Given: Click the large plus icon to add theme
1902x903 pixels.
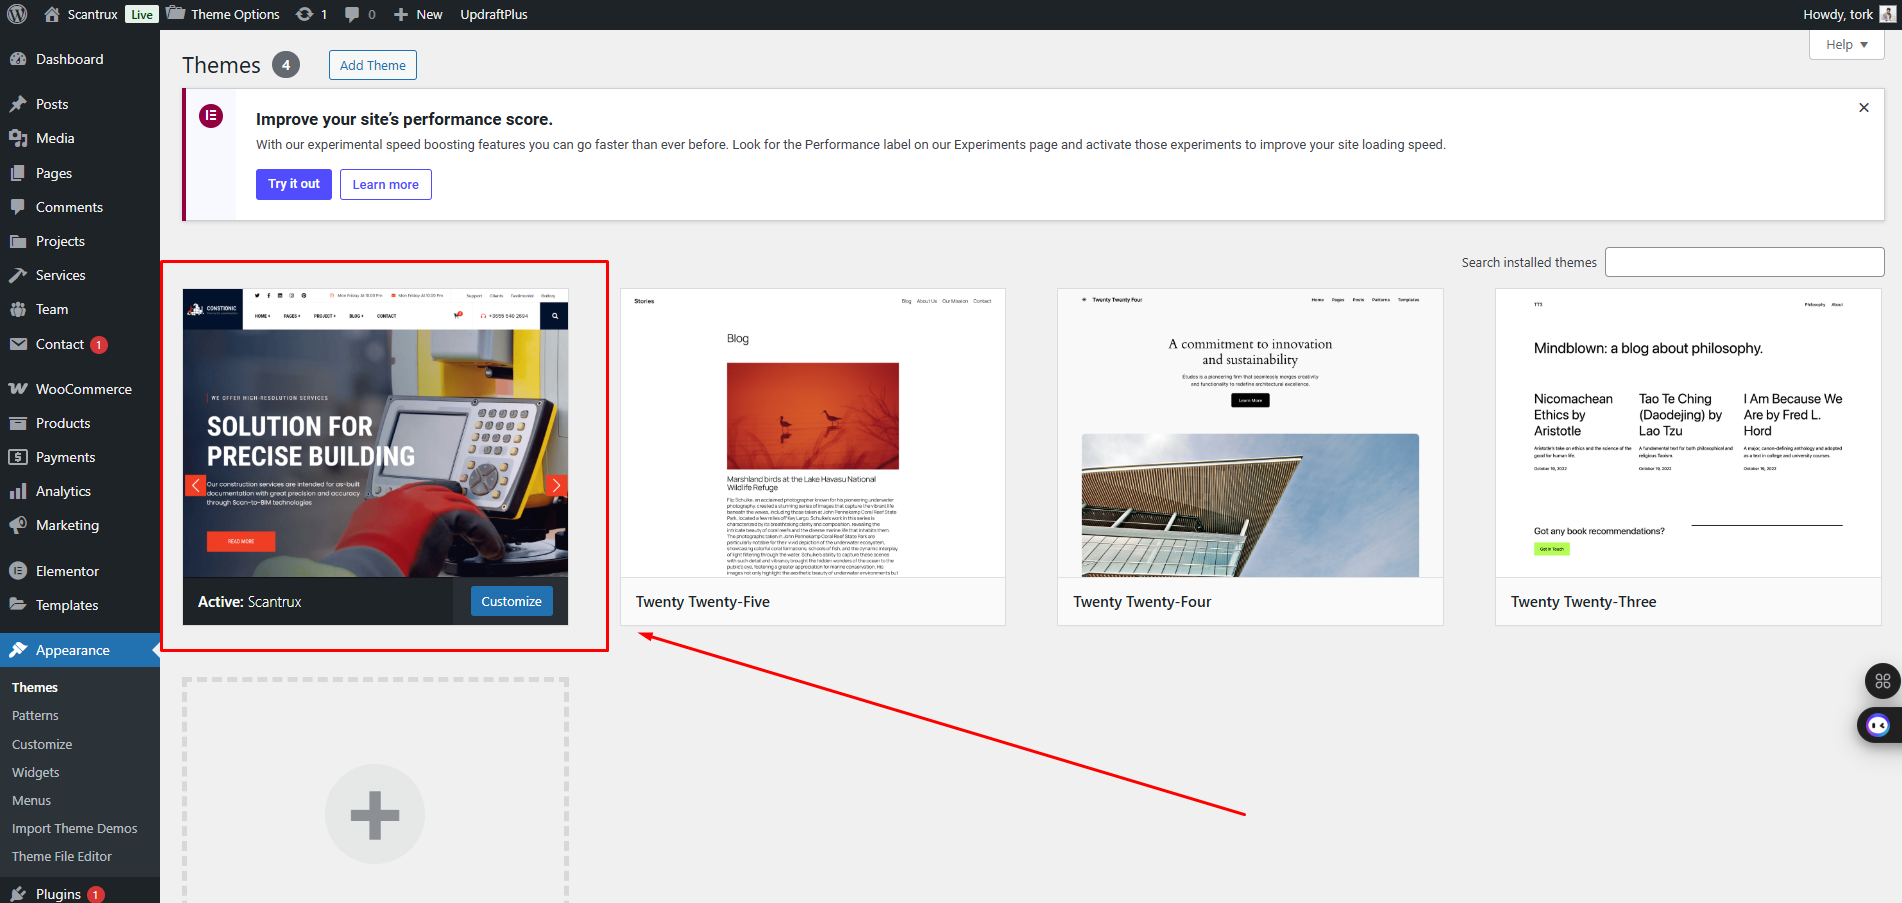Looking at the screenshot, I should 375,814.
